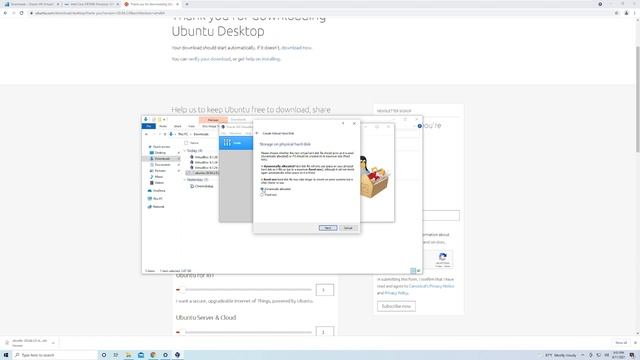The height and width of the screenshot is (360, 640).
Task: Select the ubuntu ISO file in Downloads list
Action: (203, 173)
